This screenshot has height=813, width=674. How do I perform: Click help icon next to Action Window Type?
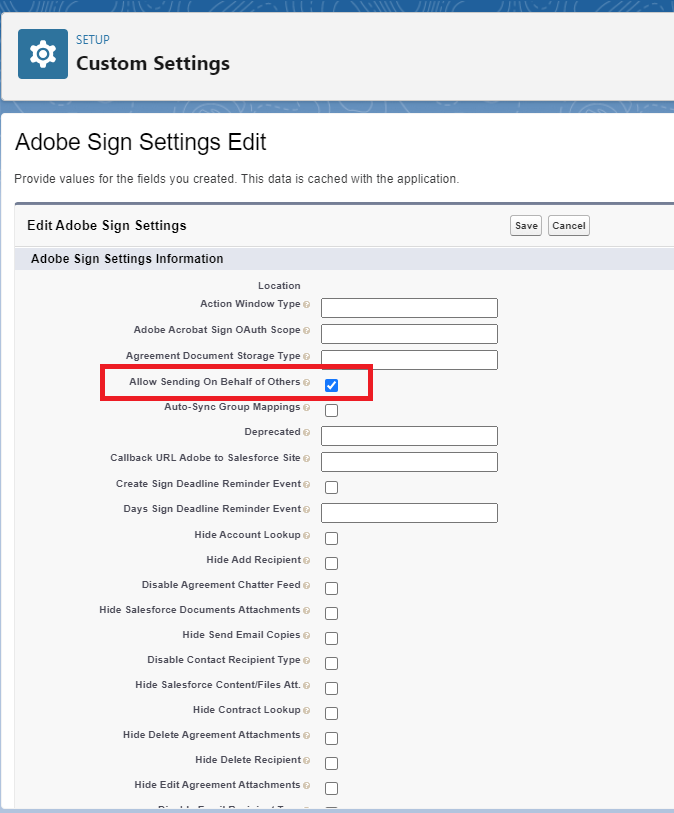pos(306,304)
